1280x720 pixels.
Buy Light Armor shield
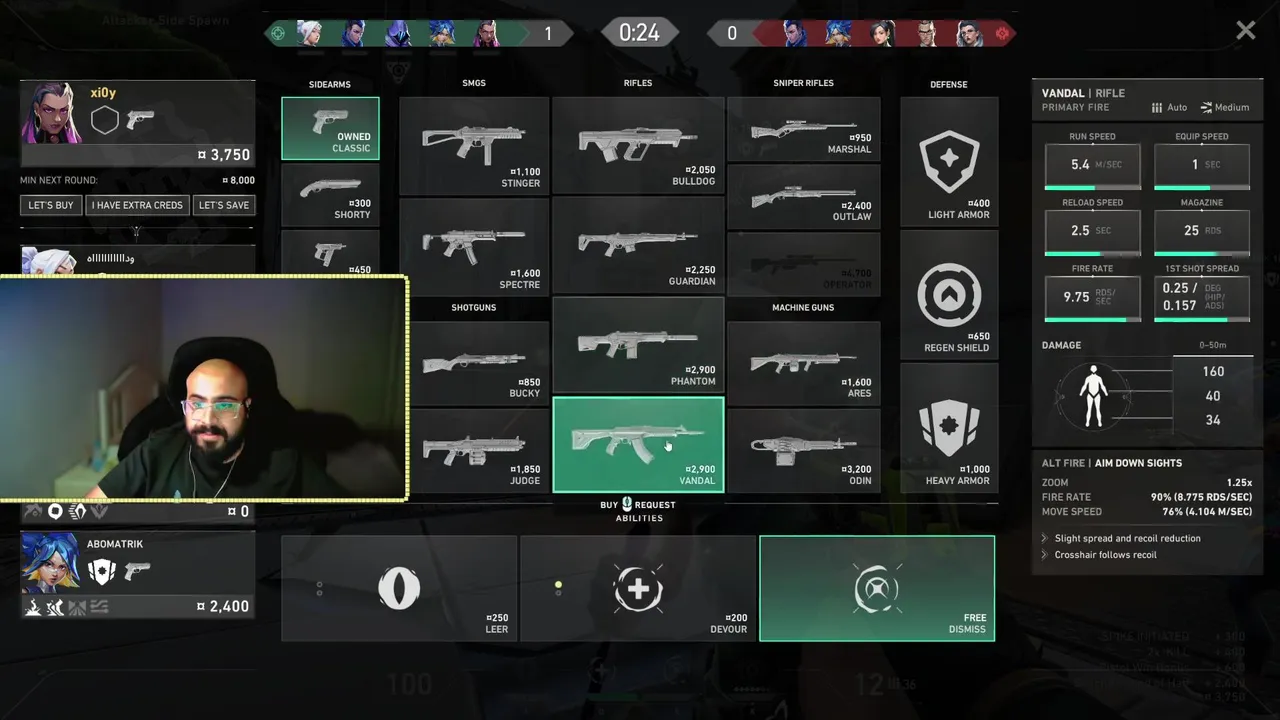(949, 161)
